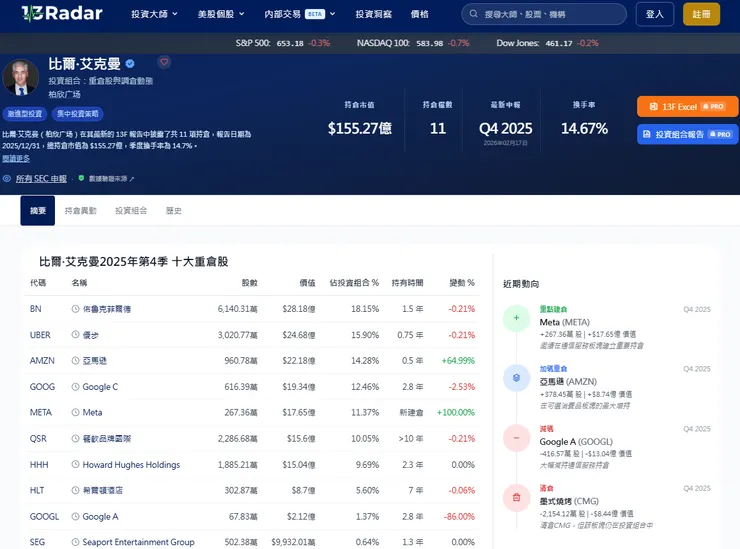
Task: Open the SEG ticker link
Action: pos(37,542)
